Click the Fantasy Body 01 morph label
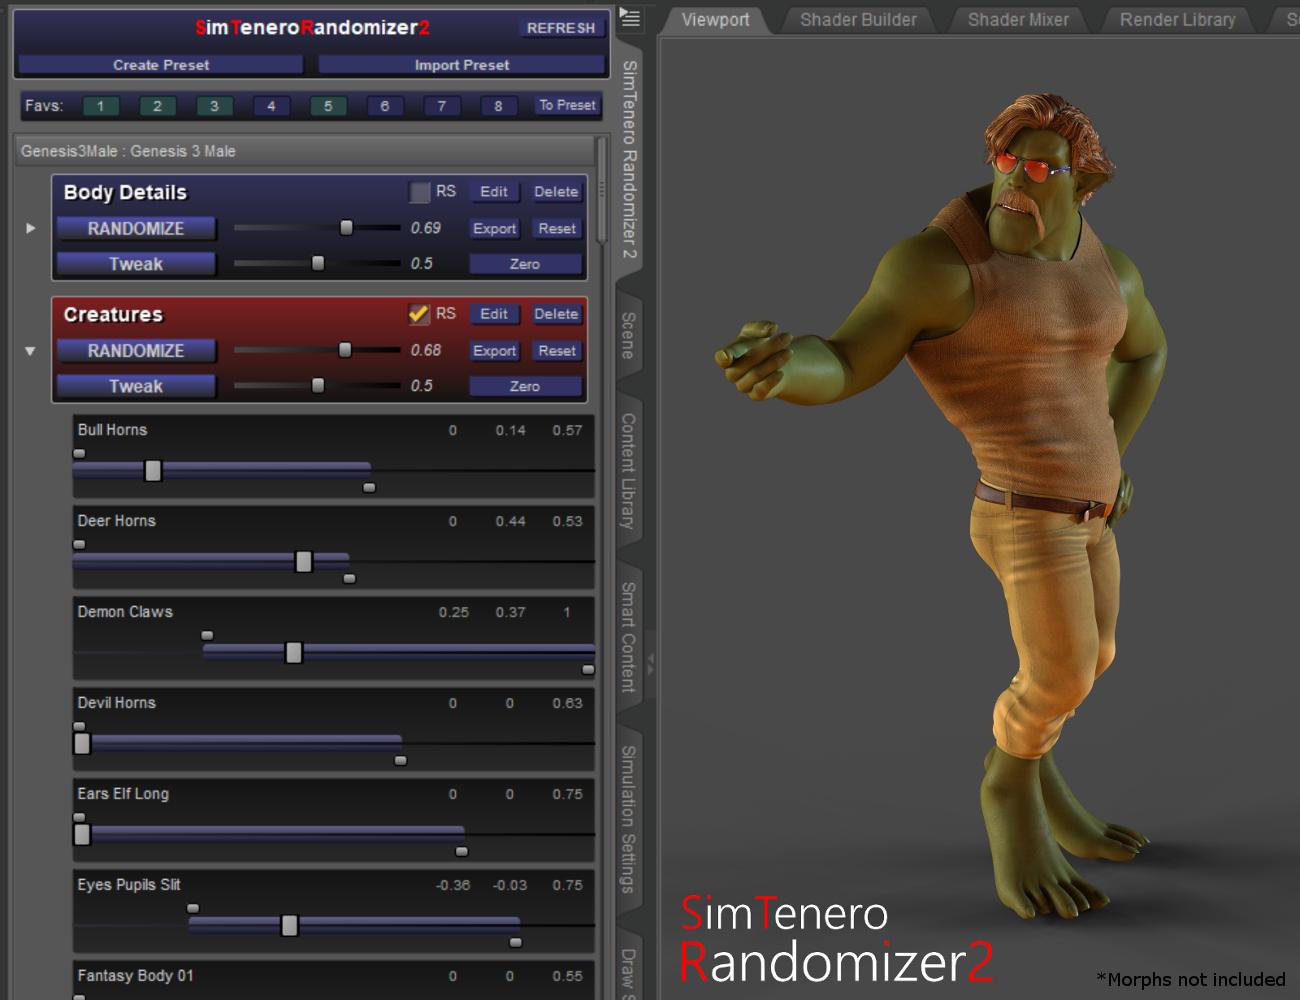The width and height of the screenshot is (1300, 1000). click(x=135, y=975)
